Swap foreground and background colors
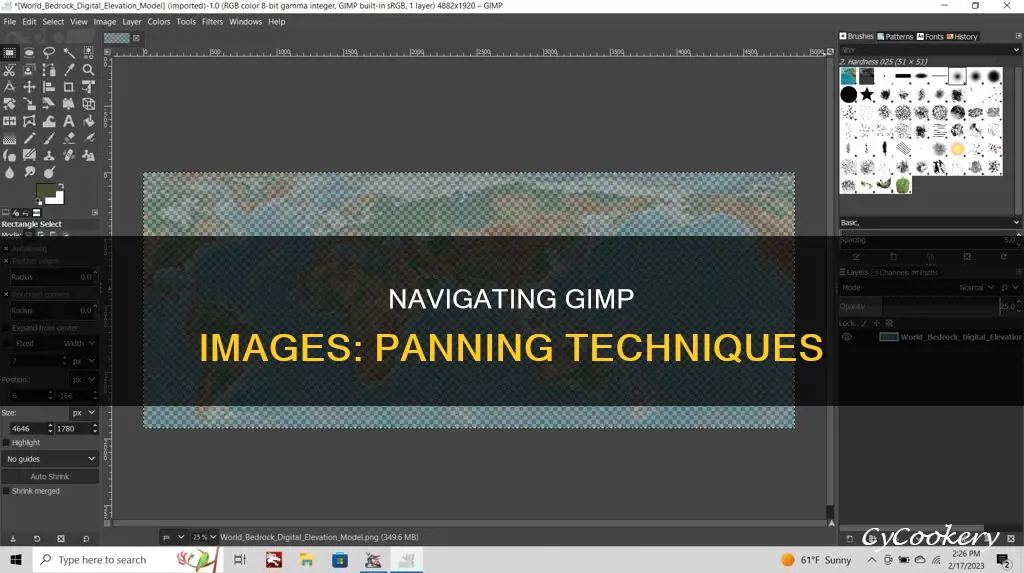1024x573 pixels. [x=60, y=186]
